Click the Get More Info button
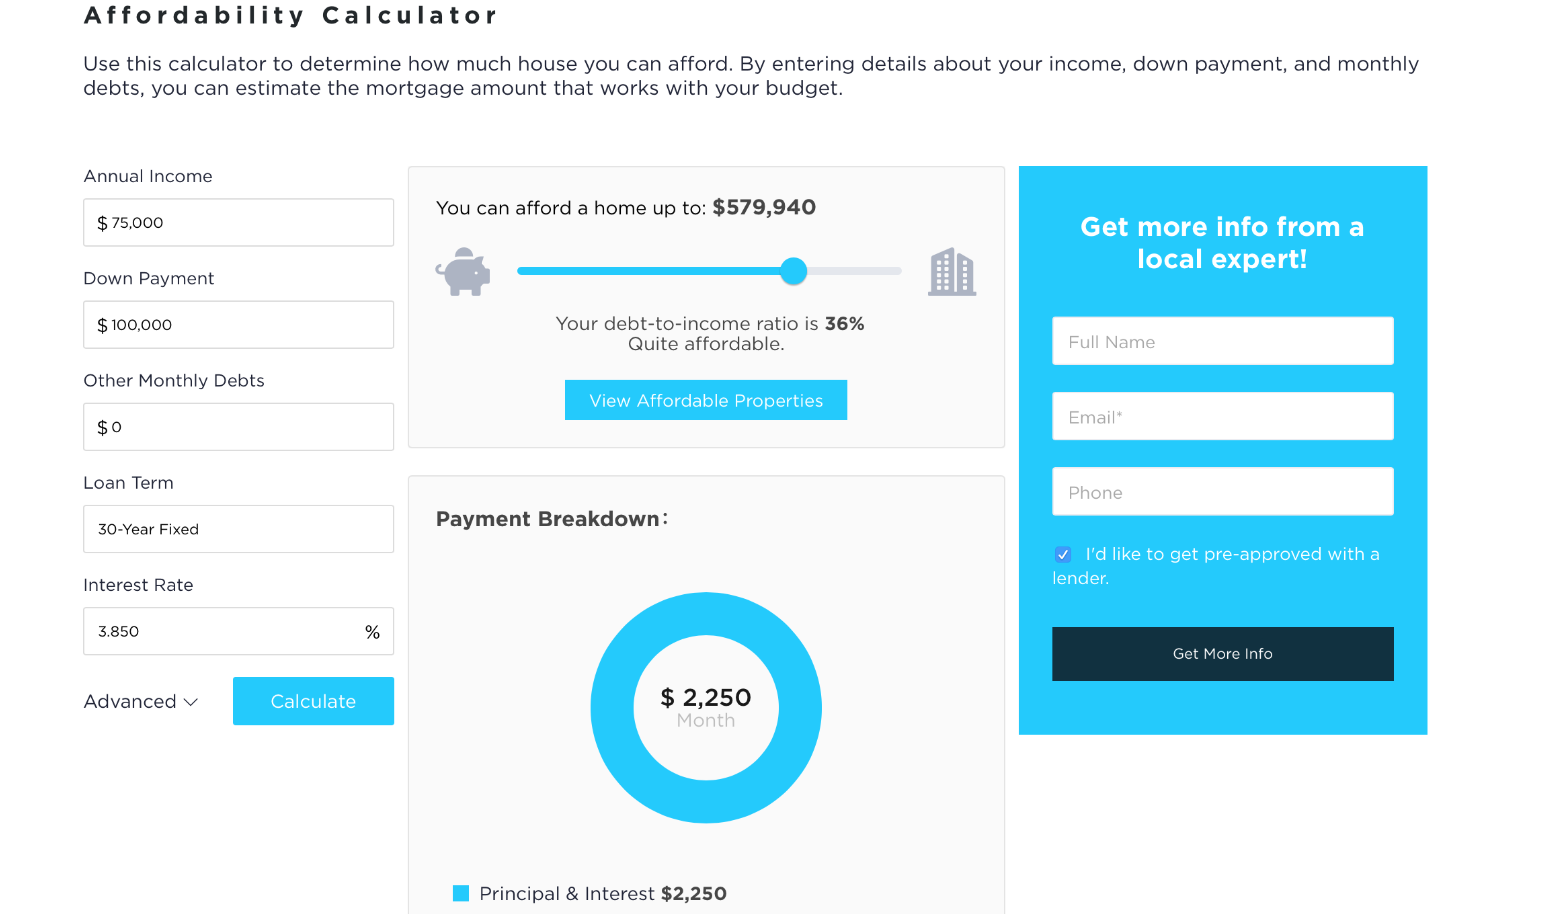Screen dimensions: 1568x914 [1222, 654]
